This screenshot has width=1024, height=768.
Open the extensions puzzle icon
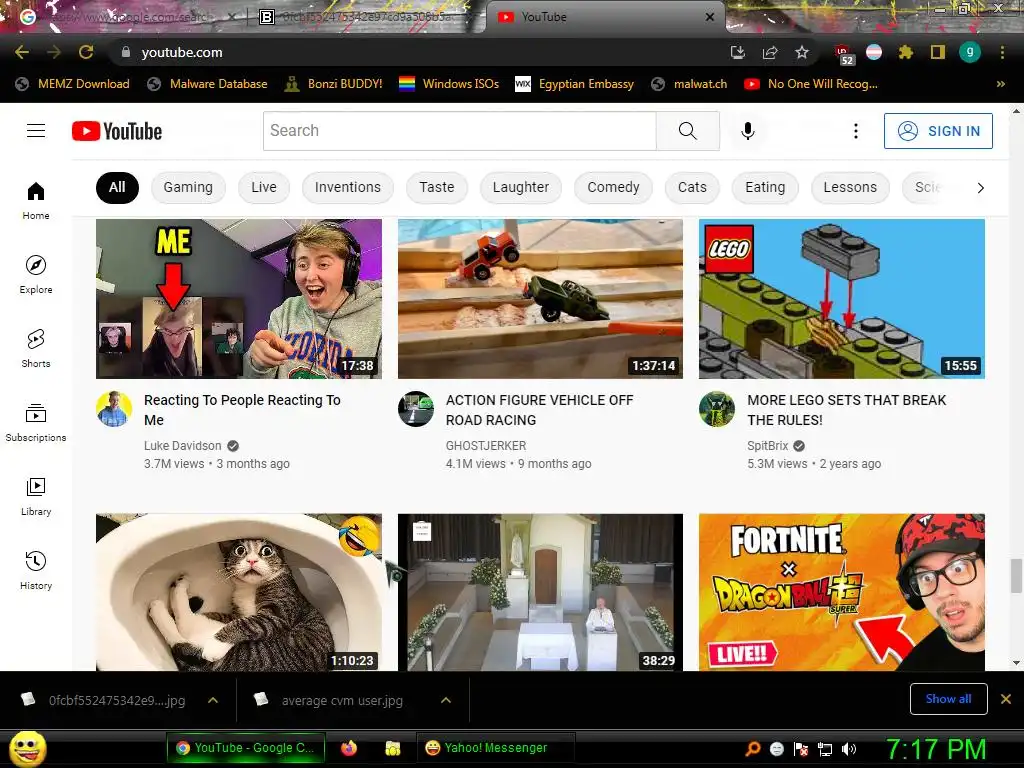(x=905, y=52)
